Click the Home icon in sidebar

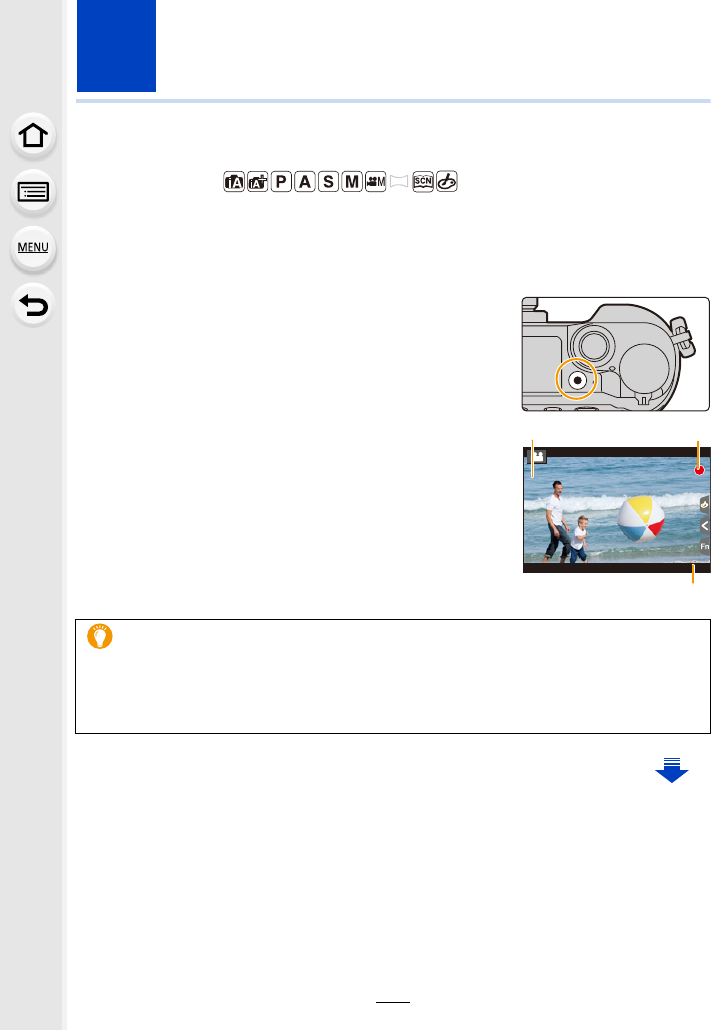[x=33, y=136]
